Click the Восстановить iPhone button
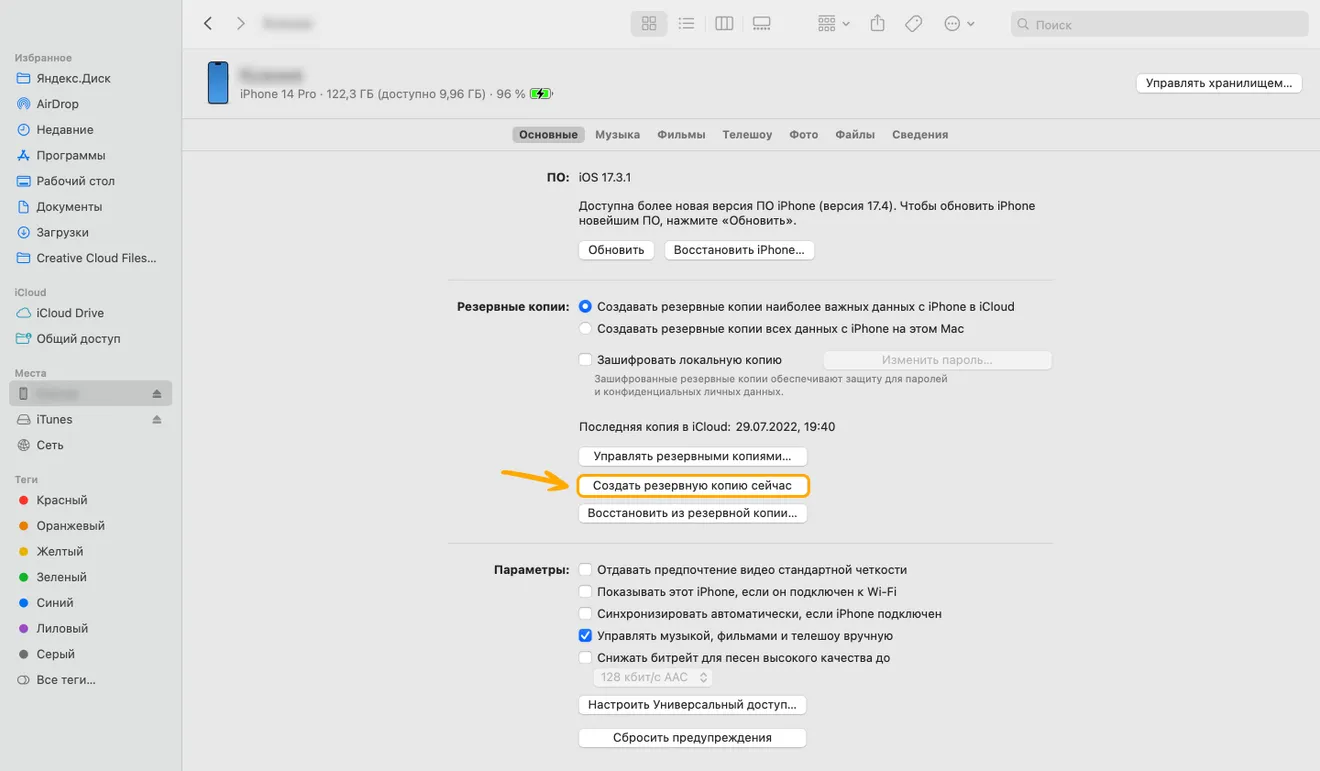This screenshot has height=771, width=1320. [739, 250]
